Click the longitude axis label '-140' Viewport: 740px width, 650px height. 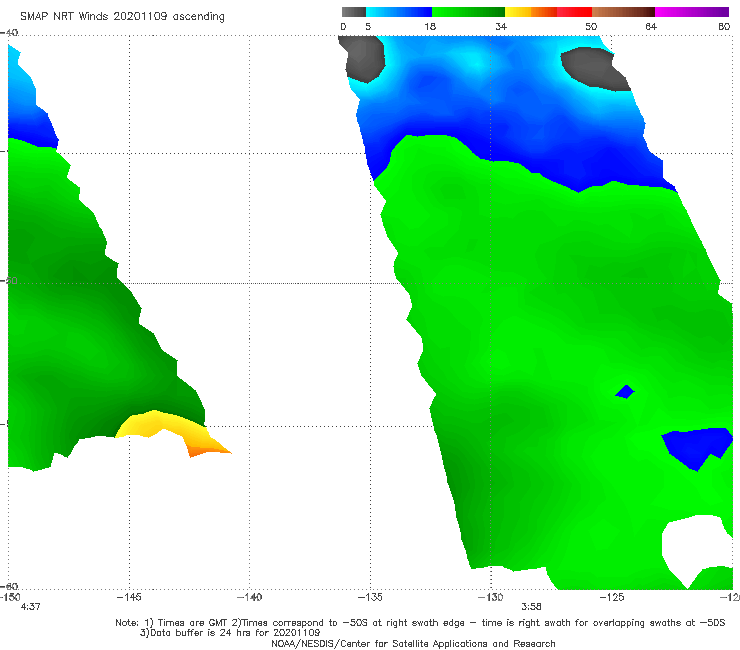point(249,597)
